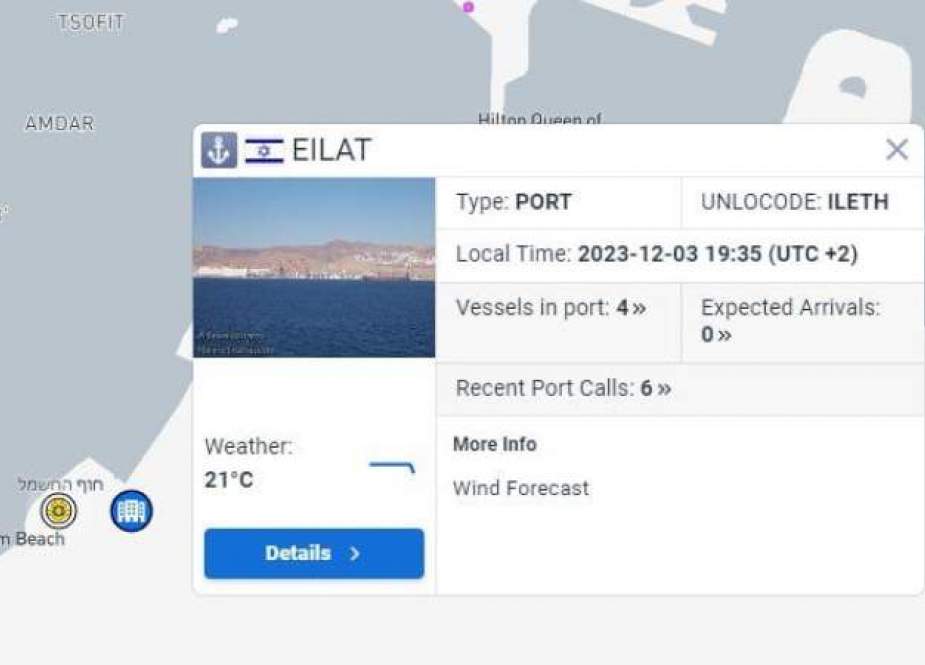
Task: Click the pink dot marker on map
Action: (468, 7)
